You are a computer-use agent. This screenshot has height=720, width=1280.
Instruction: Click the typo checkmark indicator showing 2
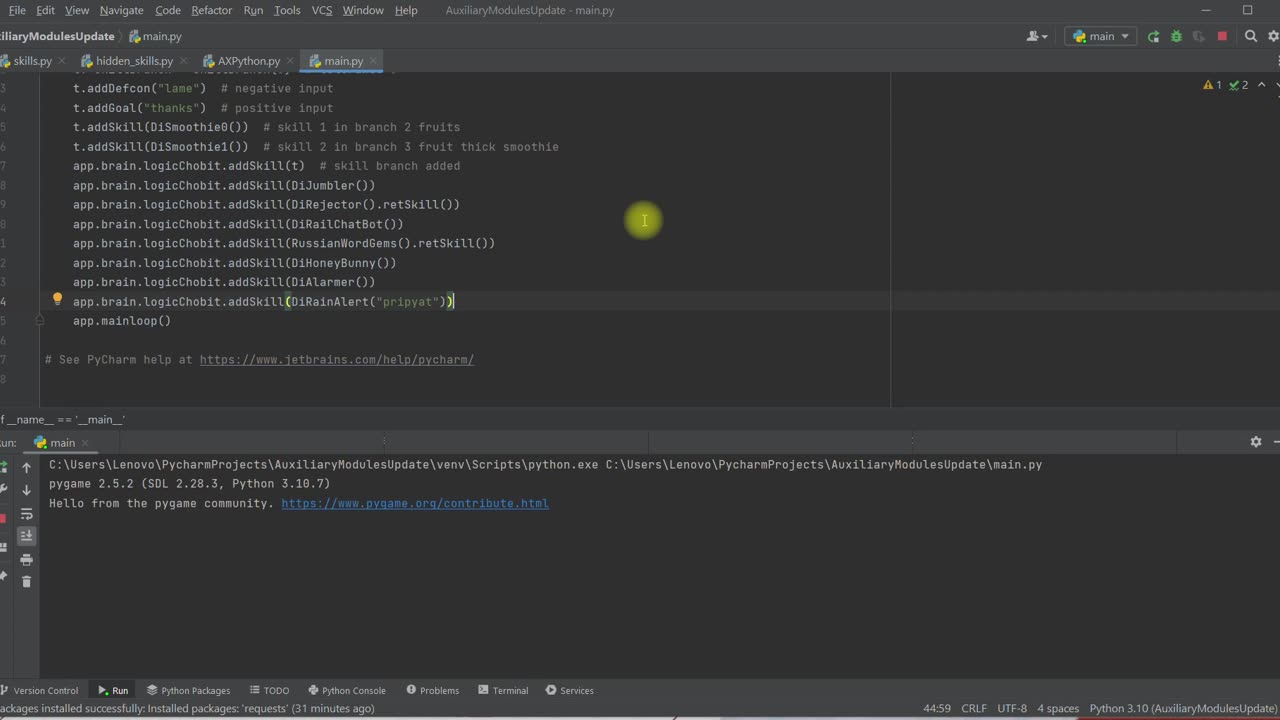click(1238, 86)
